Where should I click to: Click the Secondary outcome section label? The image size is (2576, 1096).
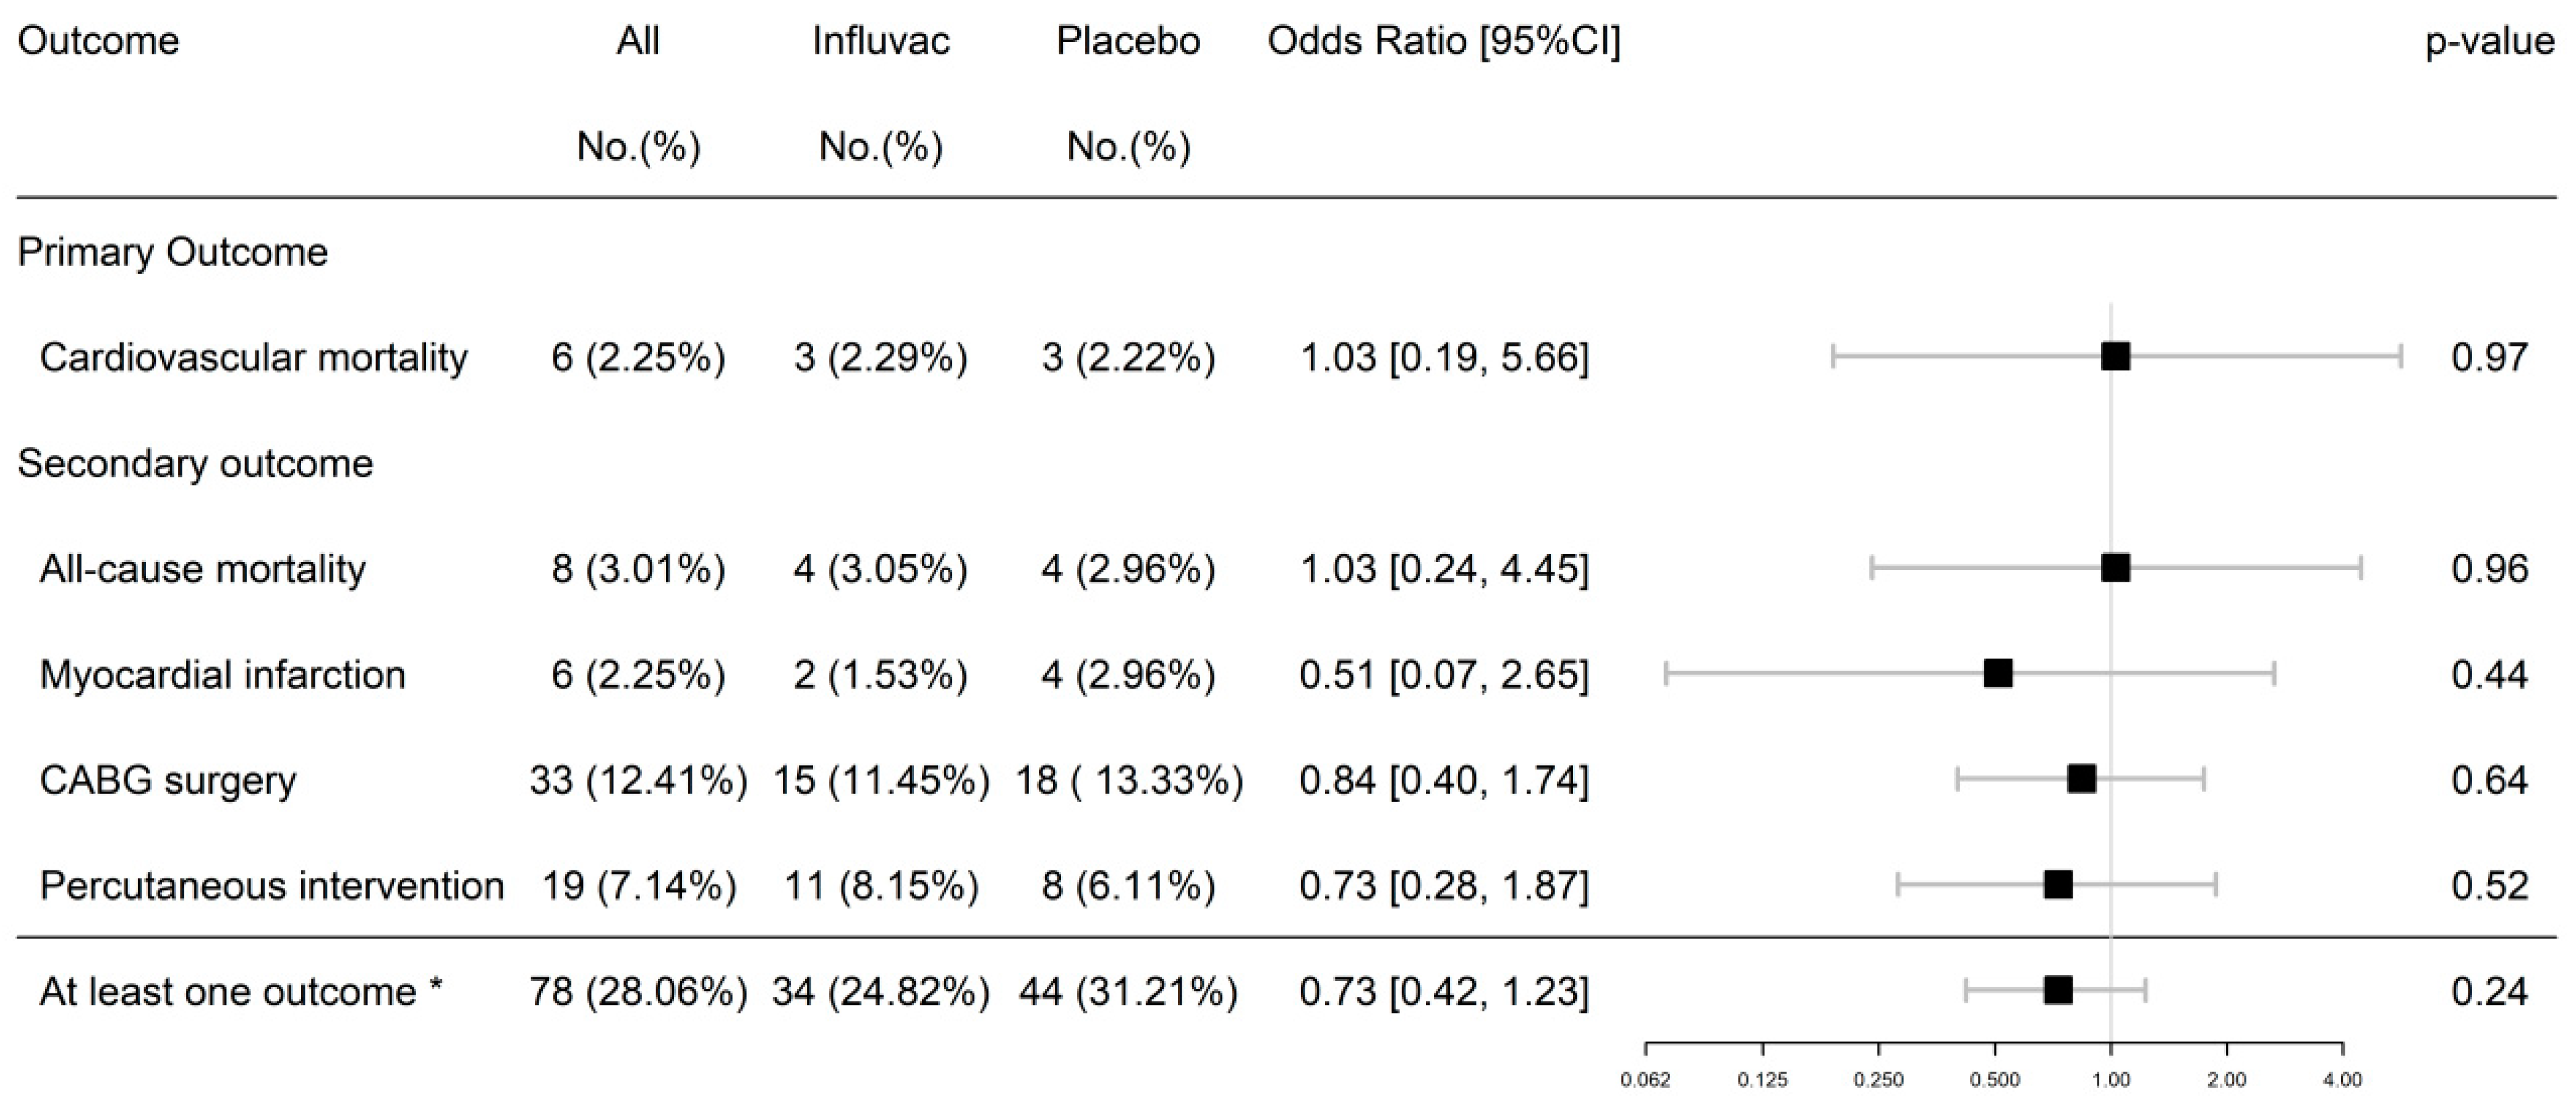click(195, 463)
